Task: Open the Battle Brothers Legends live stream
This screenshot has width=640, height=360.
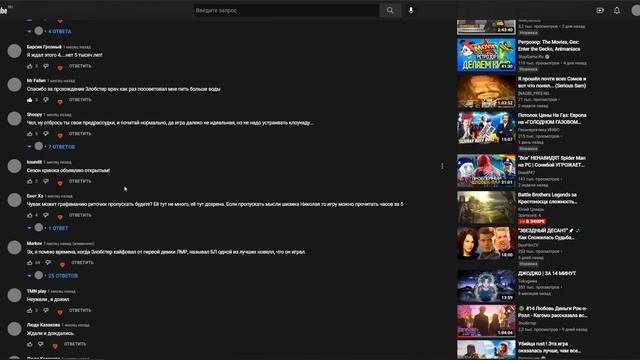Action: [x=486, y=207]
